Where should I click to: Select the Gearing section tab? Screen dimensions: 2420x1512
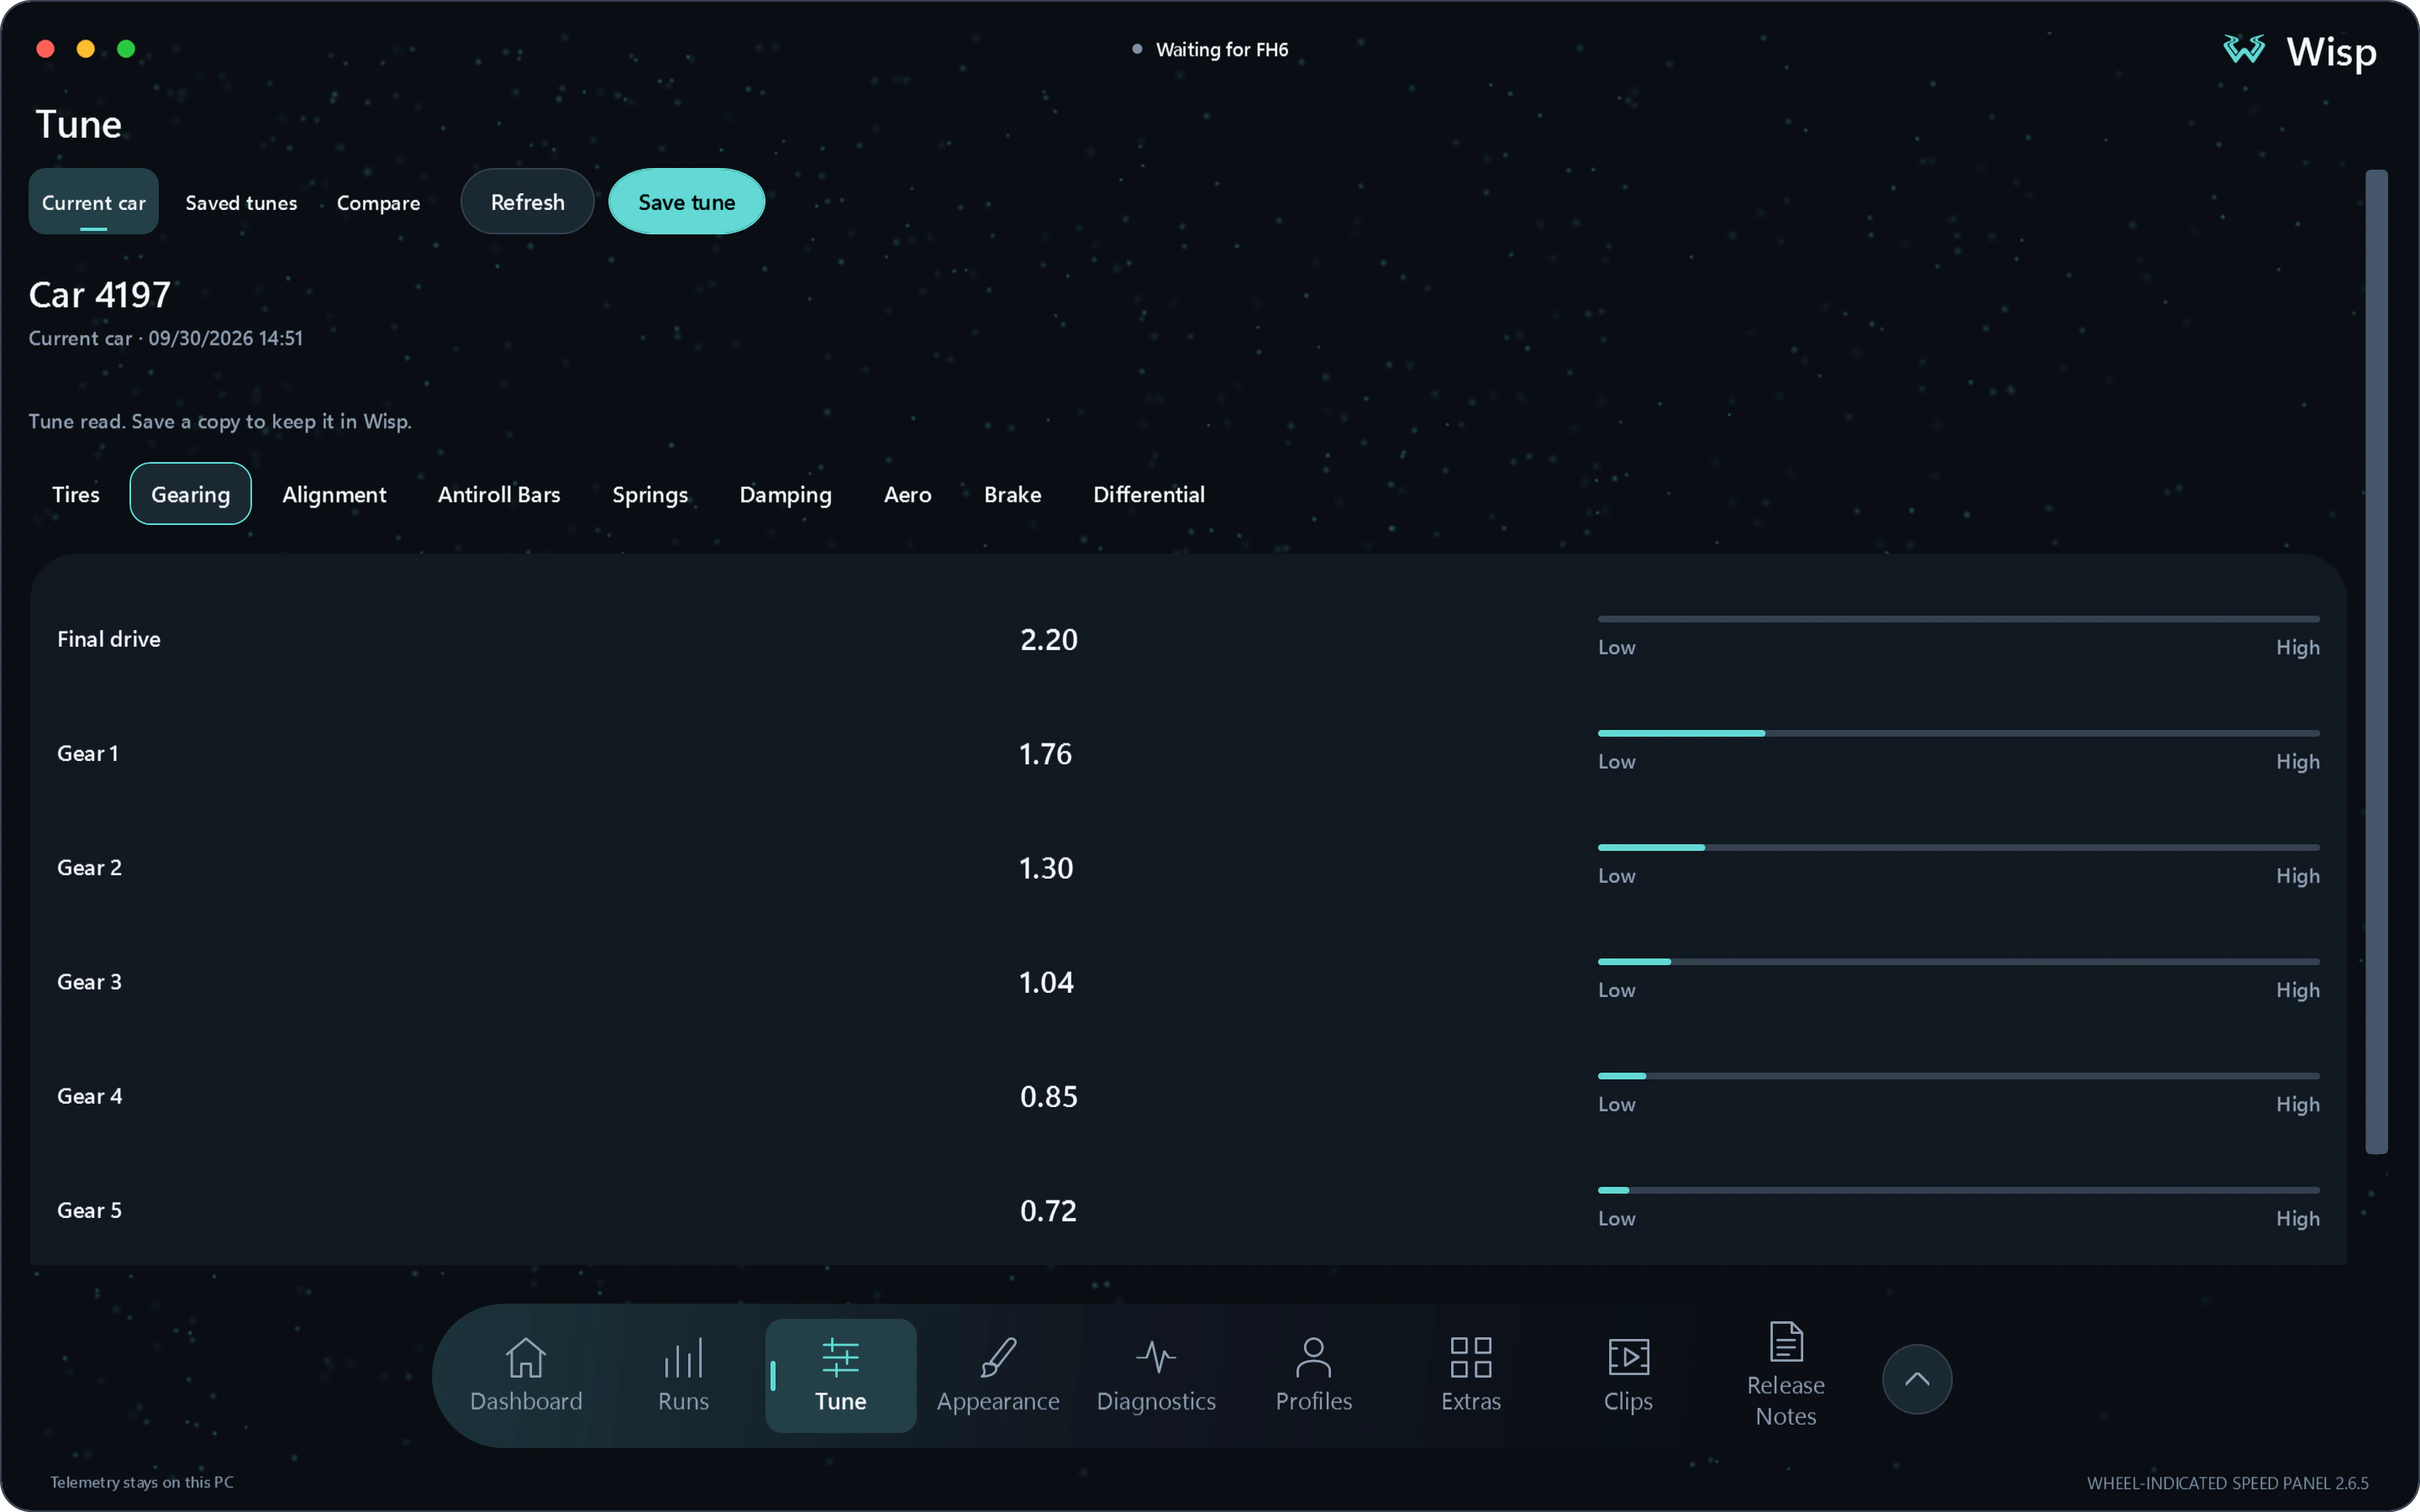click(190, 494)
